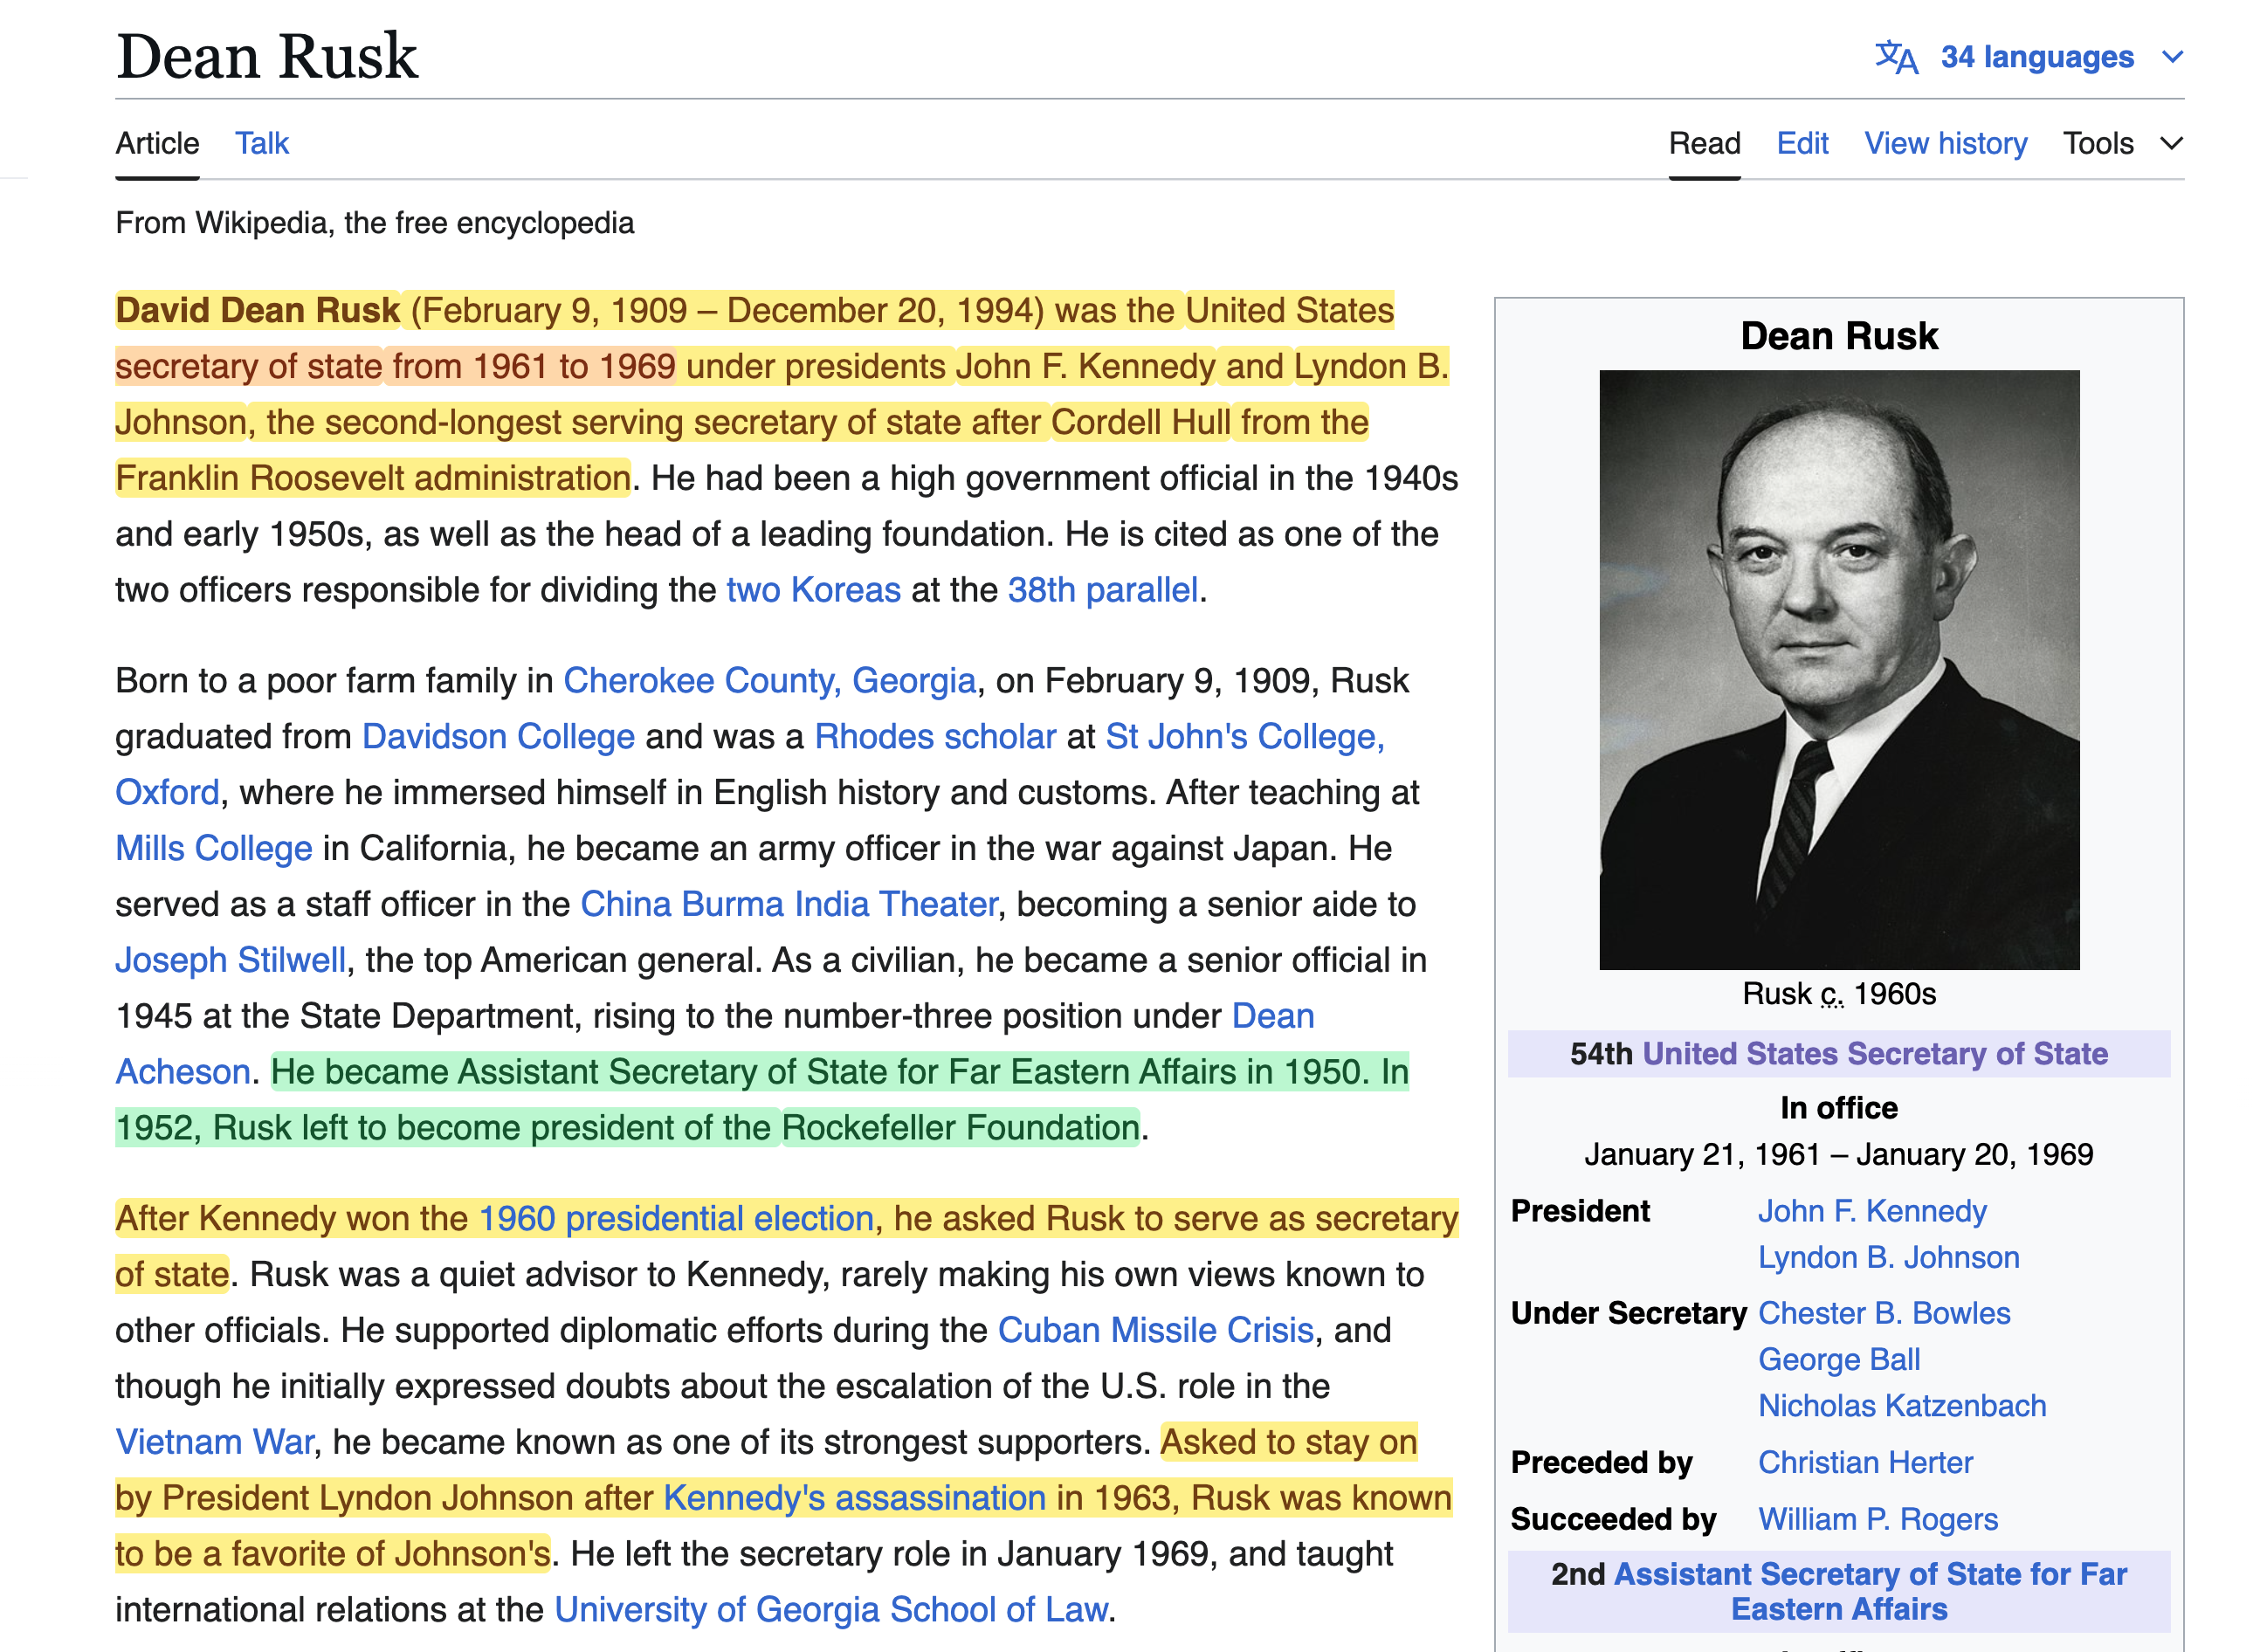Viewport: 2253px width, 1652px height.
Task: Open the Davidson College link
Action: [x=498, y=737]
